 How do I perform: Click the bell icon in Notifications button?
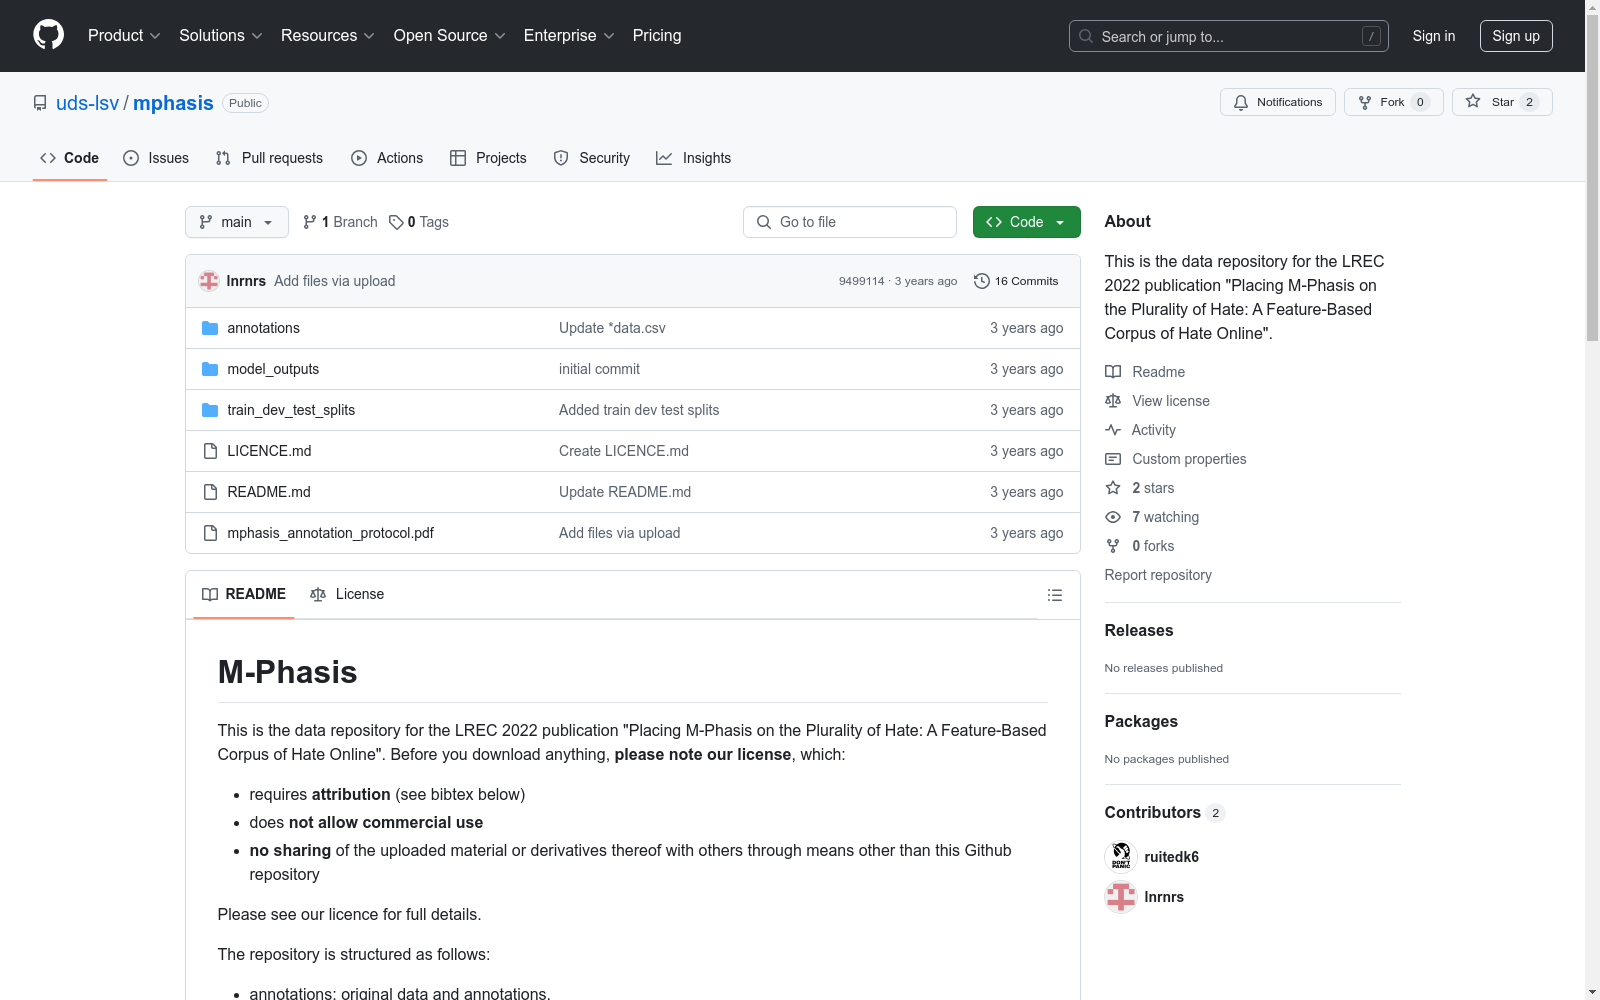[x=1241, y=102]
